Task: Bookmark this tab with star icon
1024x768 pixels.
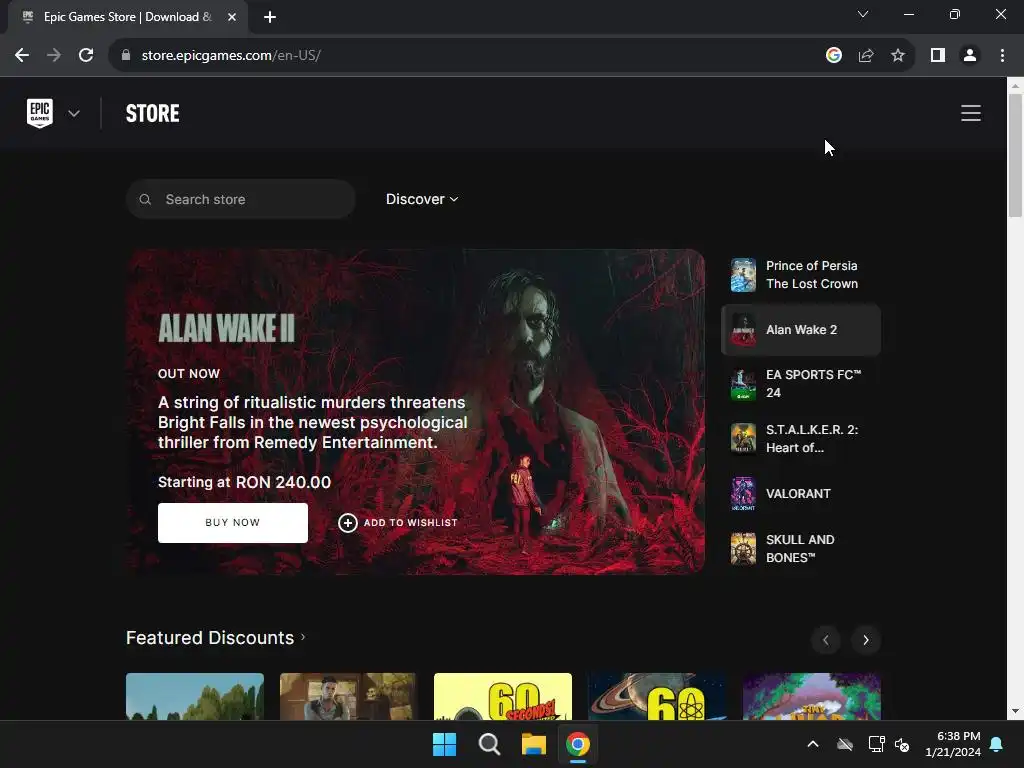Action: coord(898,56)
